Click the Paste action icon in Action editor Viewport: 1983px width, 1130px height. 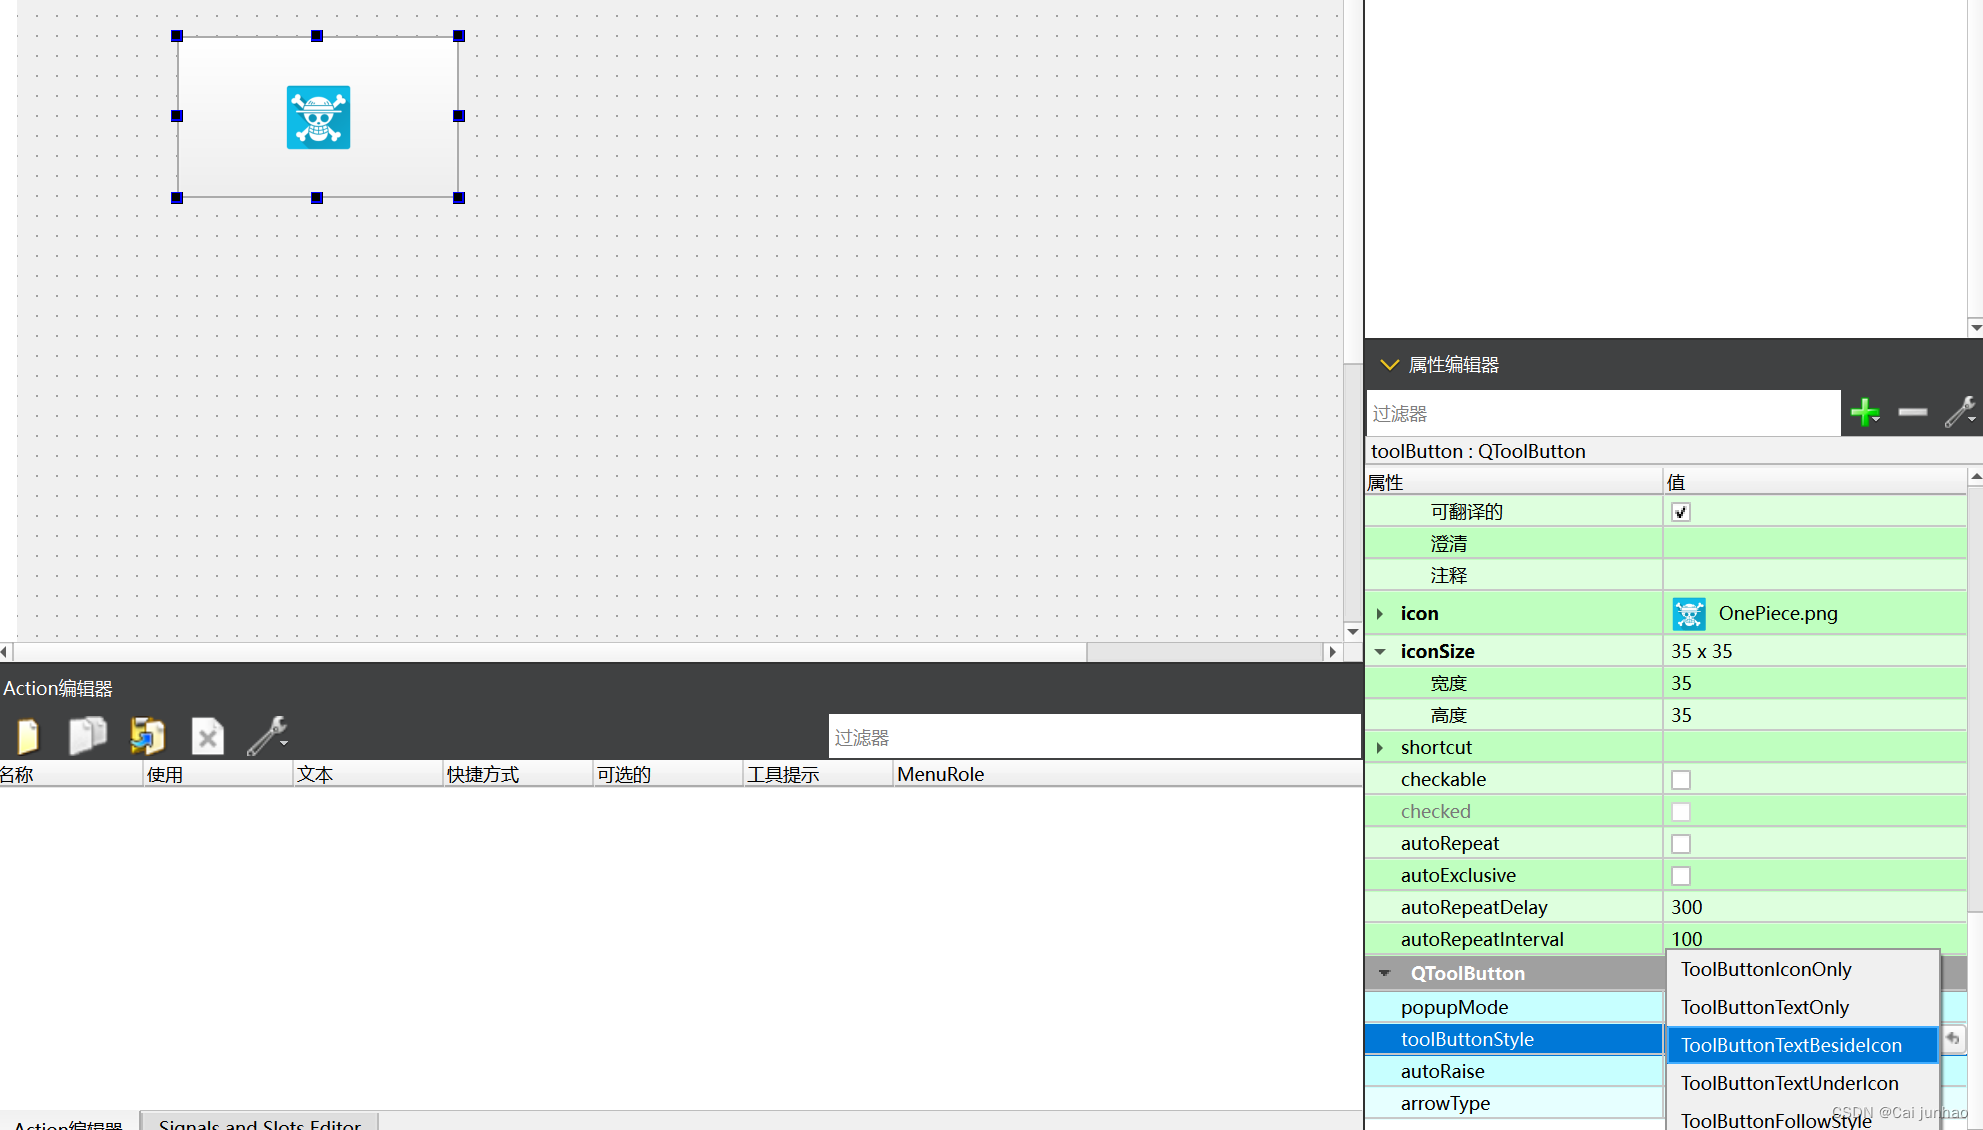click(147, 737)
